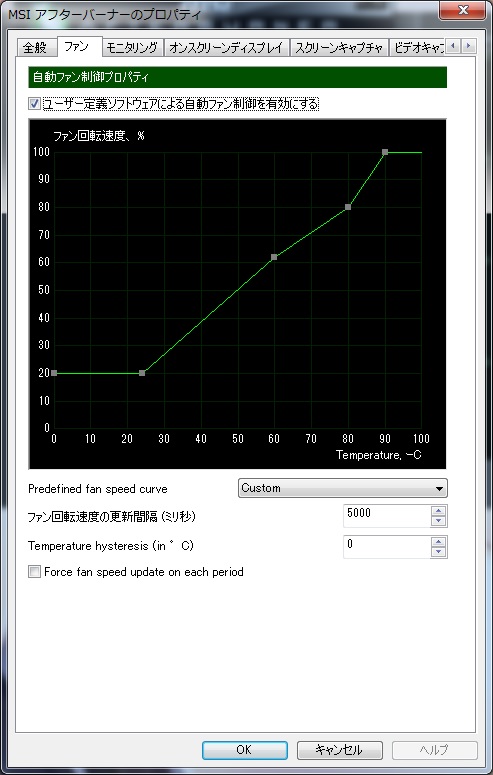Viewport: 493px width, 775px height.
Task: Click the fan speed update interval field
Action: [387, 516]
